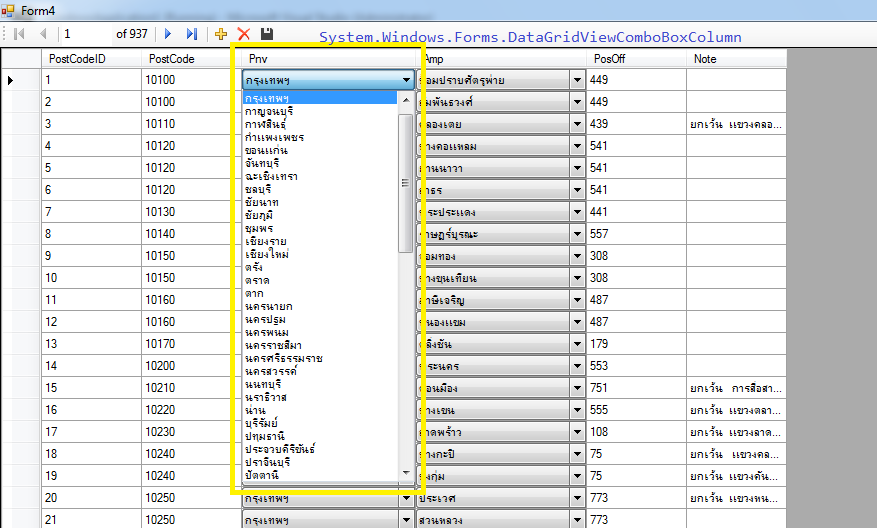The image size is (877, 528).
Task: Collapse the open Pnv combo box in row 1
Action: [406, 80]
